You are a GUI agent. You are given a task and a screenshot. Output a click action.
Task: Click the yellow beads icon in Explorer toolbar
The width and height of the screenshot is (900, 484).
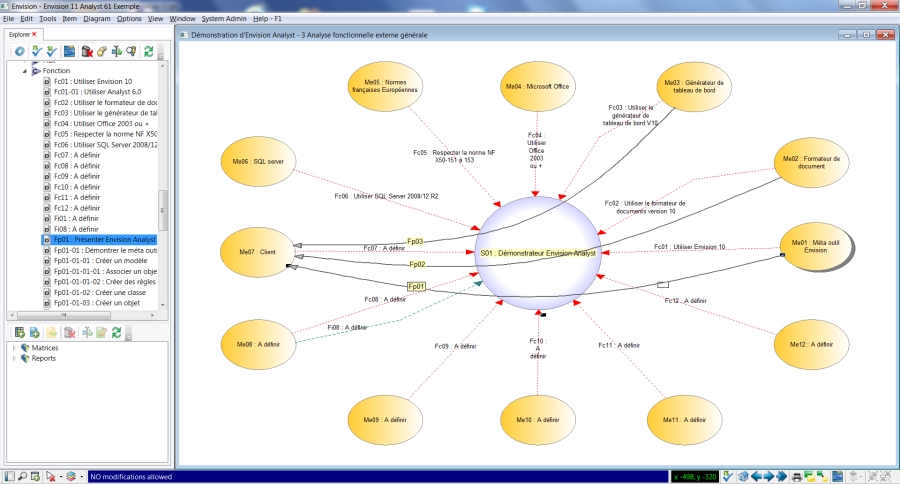point(102,51)
